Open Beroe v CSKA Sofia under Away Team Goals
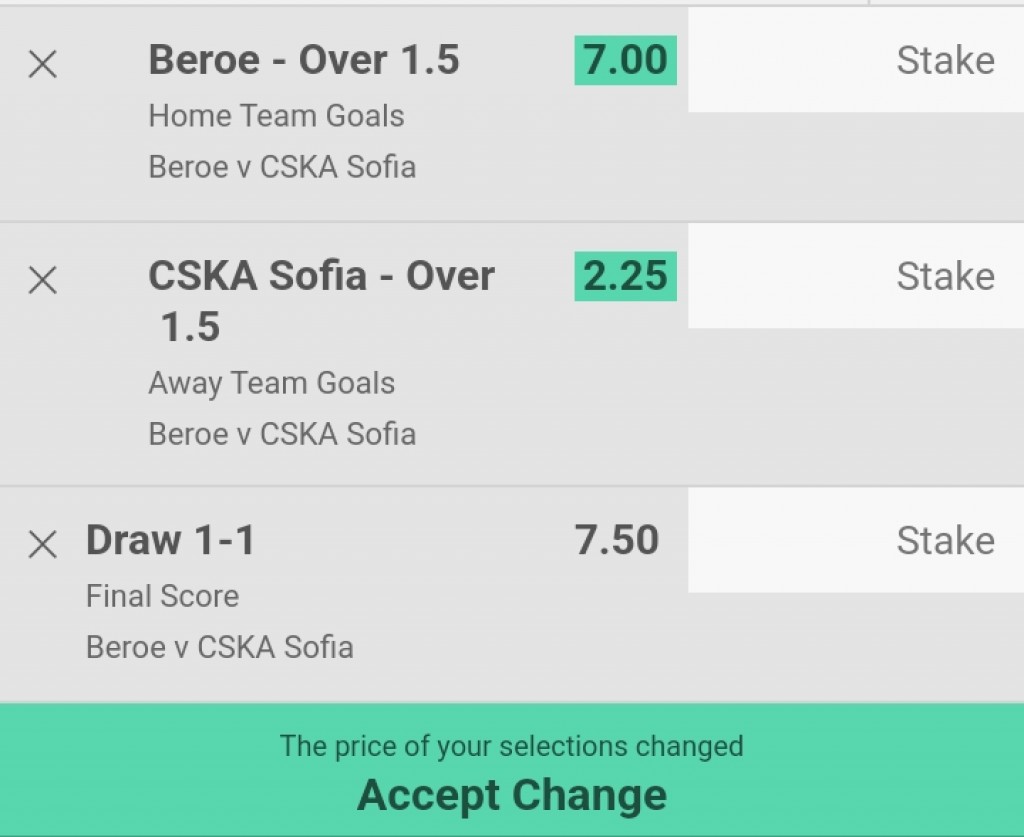Viewport: 1024px width, 837px height. click(282, 434)
